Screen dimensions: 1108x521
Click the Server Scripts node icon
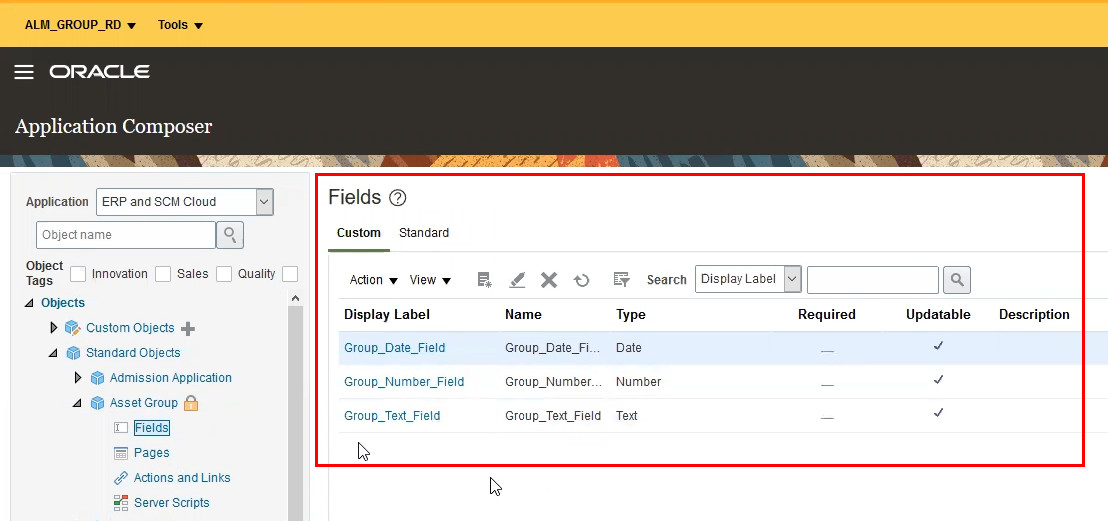point(121,503)
